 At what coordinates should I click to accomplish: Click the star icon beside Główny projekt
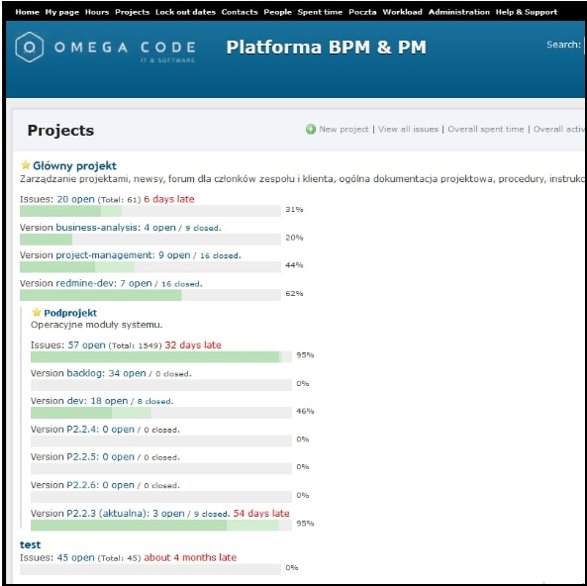(25, 165)
